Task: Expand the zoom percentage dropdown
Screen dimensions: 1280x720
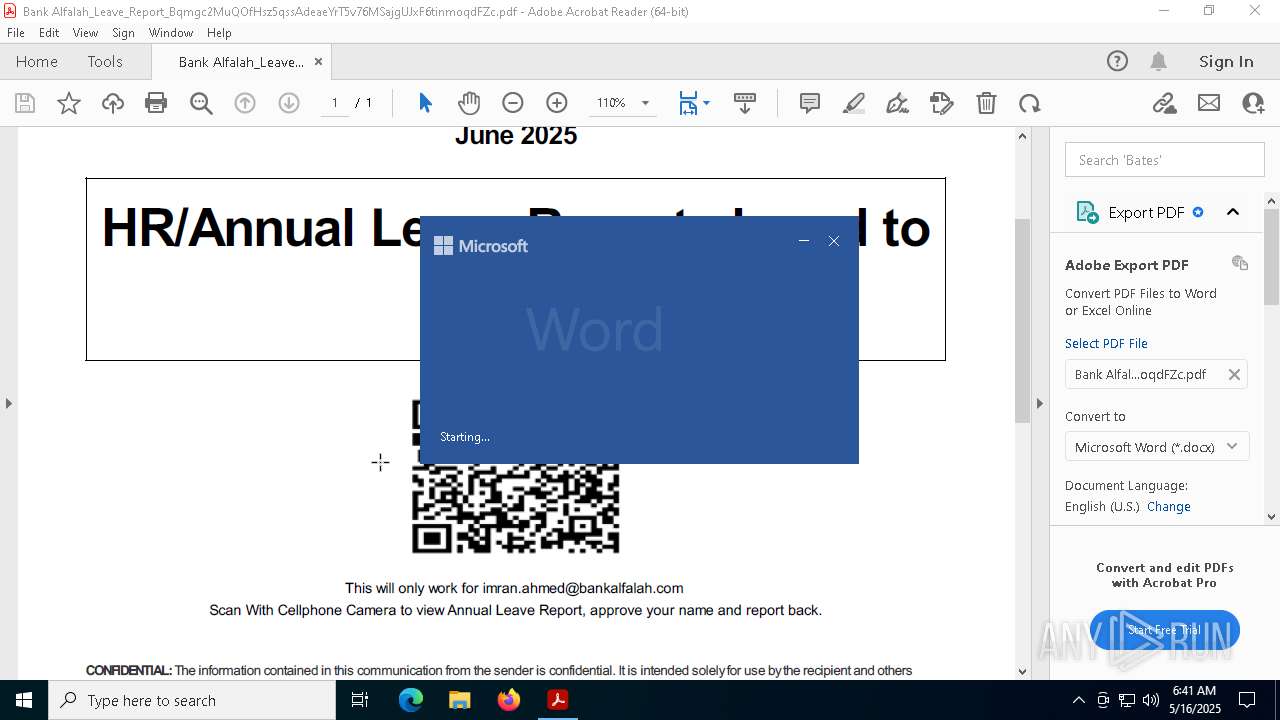Action: pyautogui.click(x=645, y=103)
